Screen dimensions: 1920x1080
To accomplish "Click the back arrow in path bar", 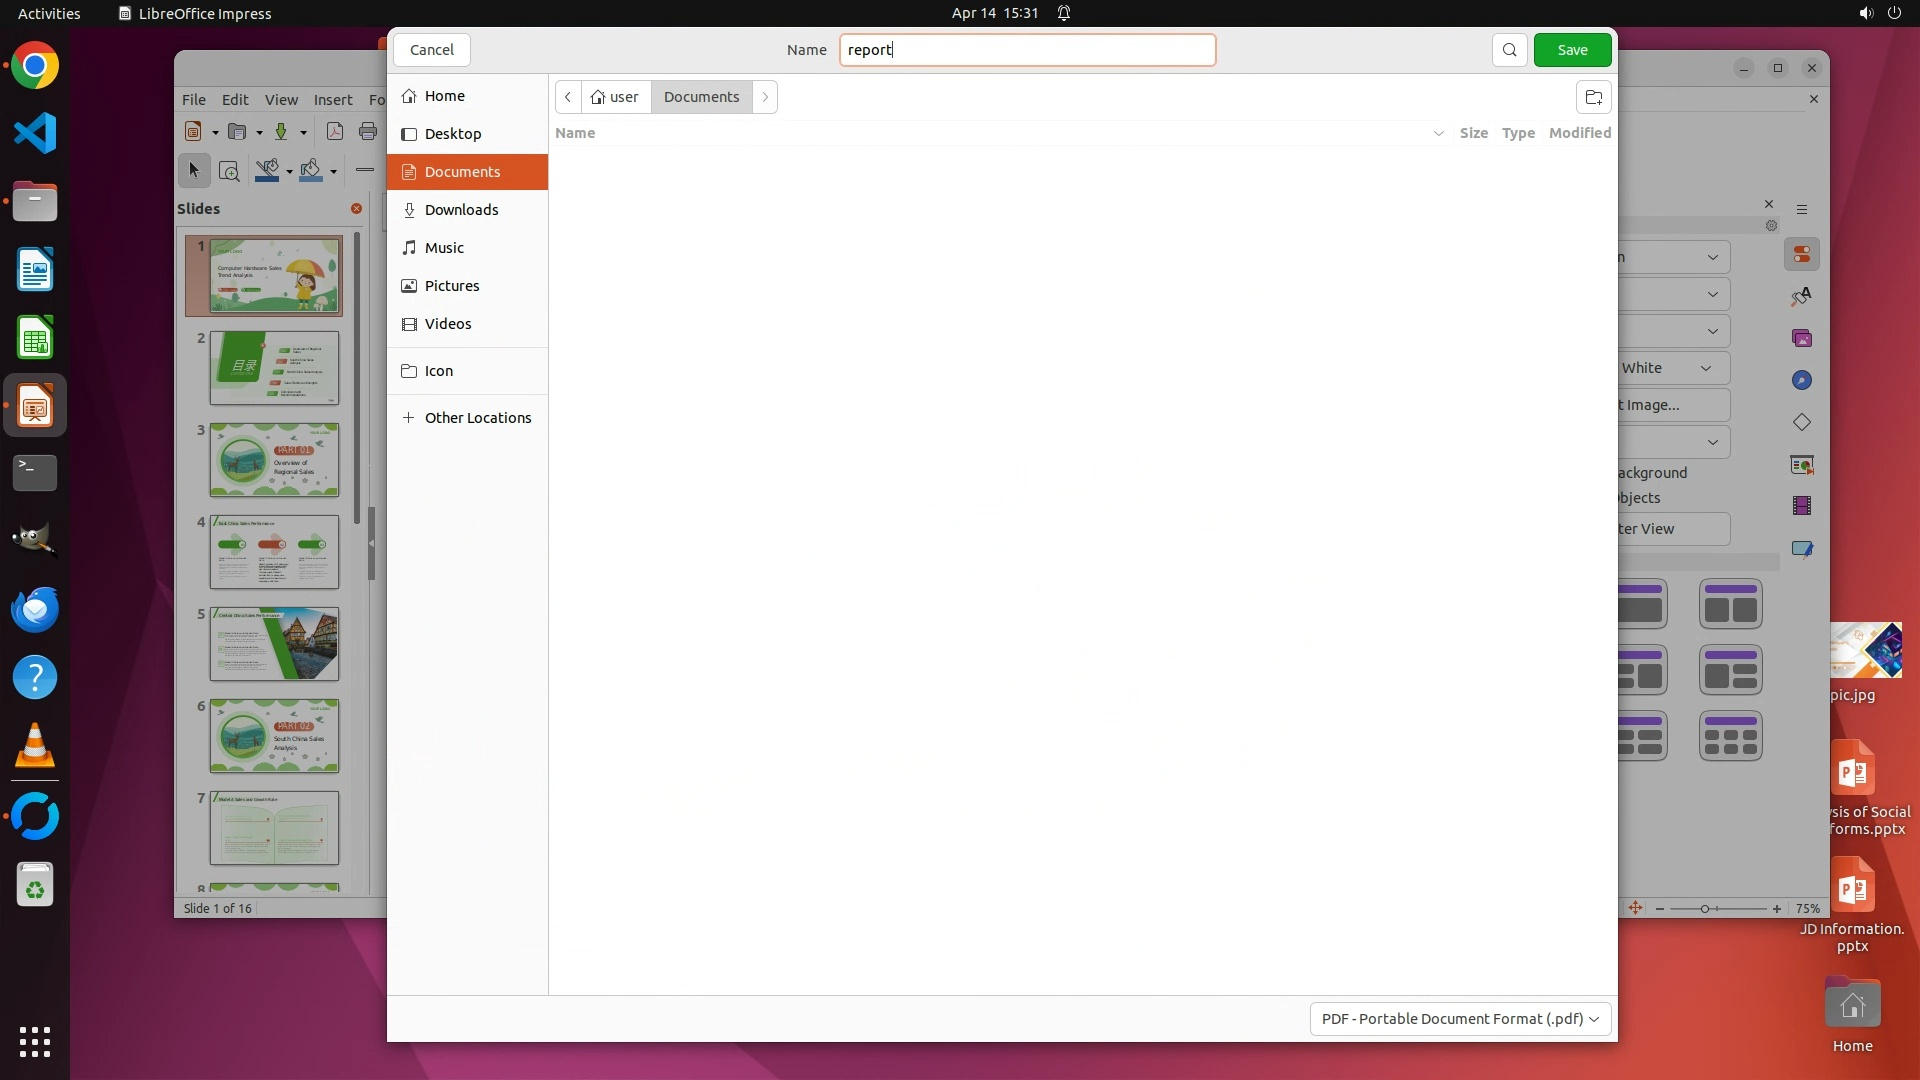I will [x=568, y=97].
